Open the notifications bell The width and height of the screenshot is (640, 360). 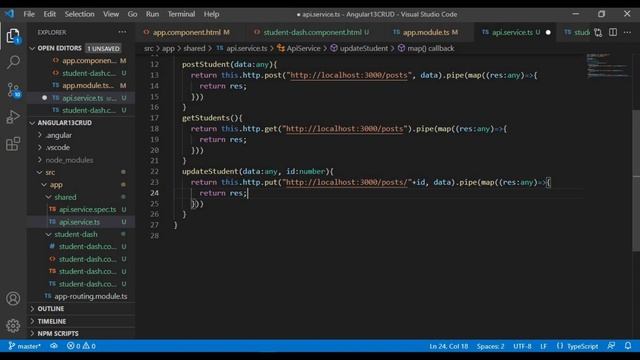[628, 346]
